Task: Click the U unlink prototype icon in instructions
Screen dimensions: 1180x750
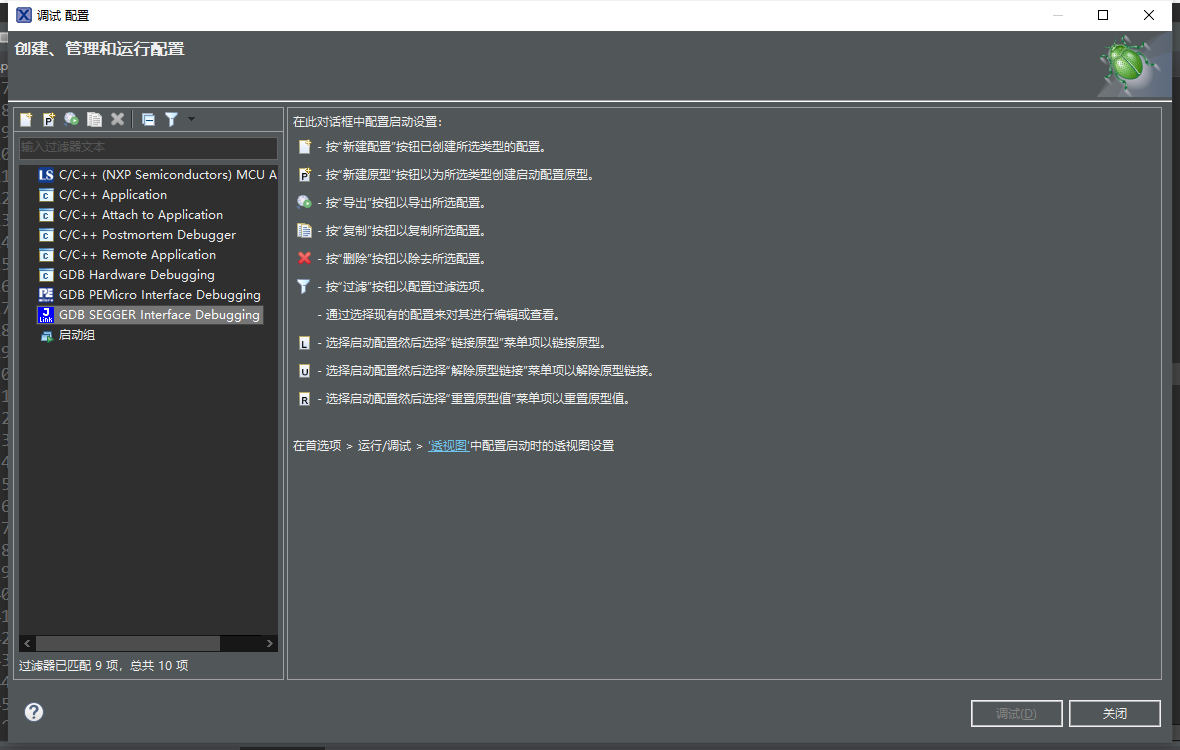Action: click(x=304, y=371)
